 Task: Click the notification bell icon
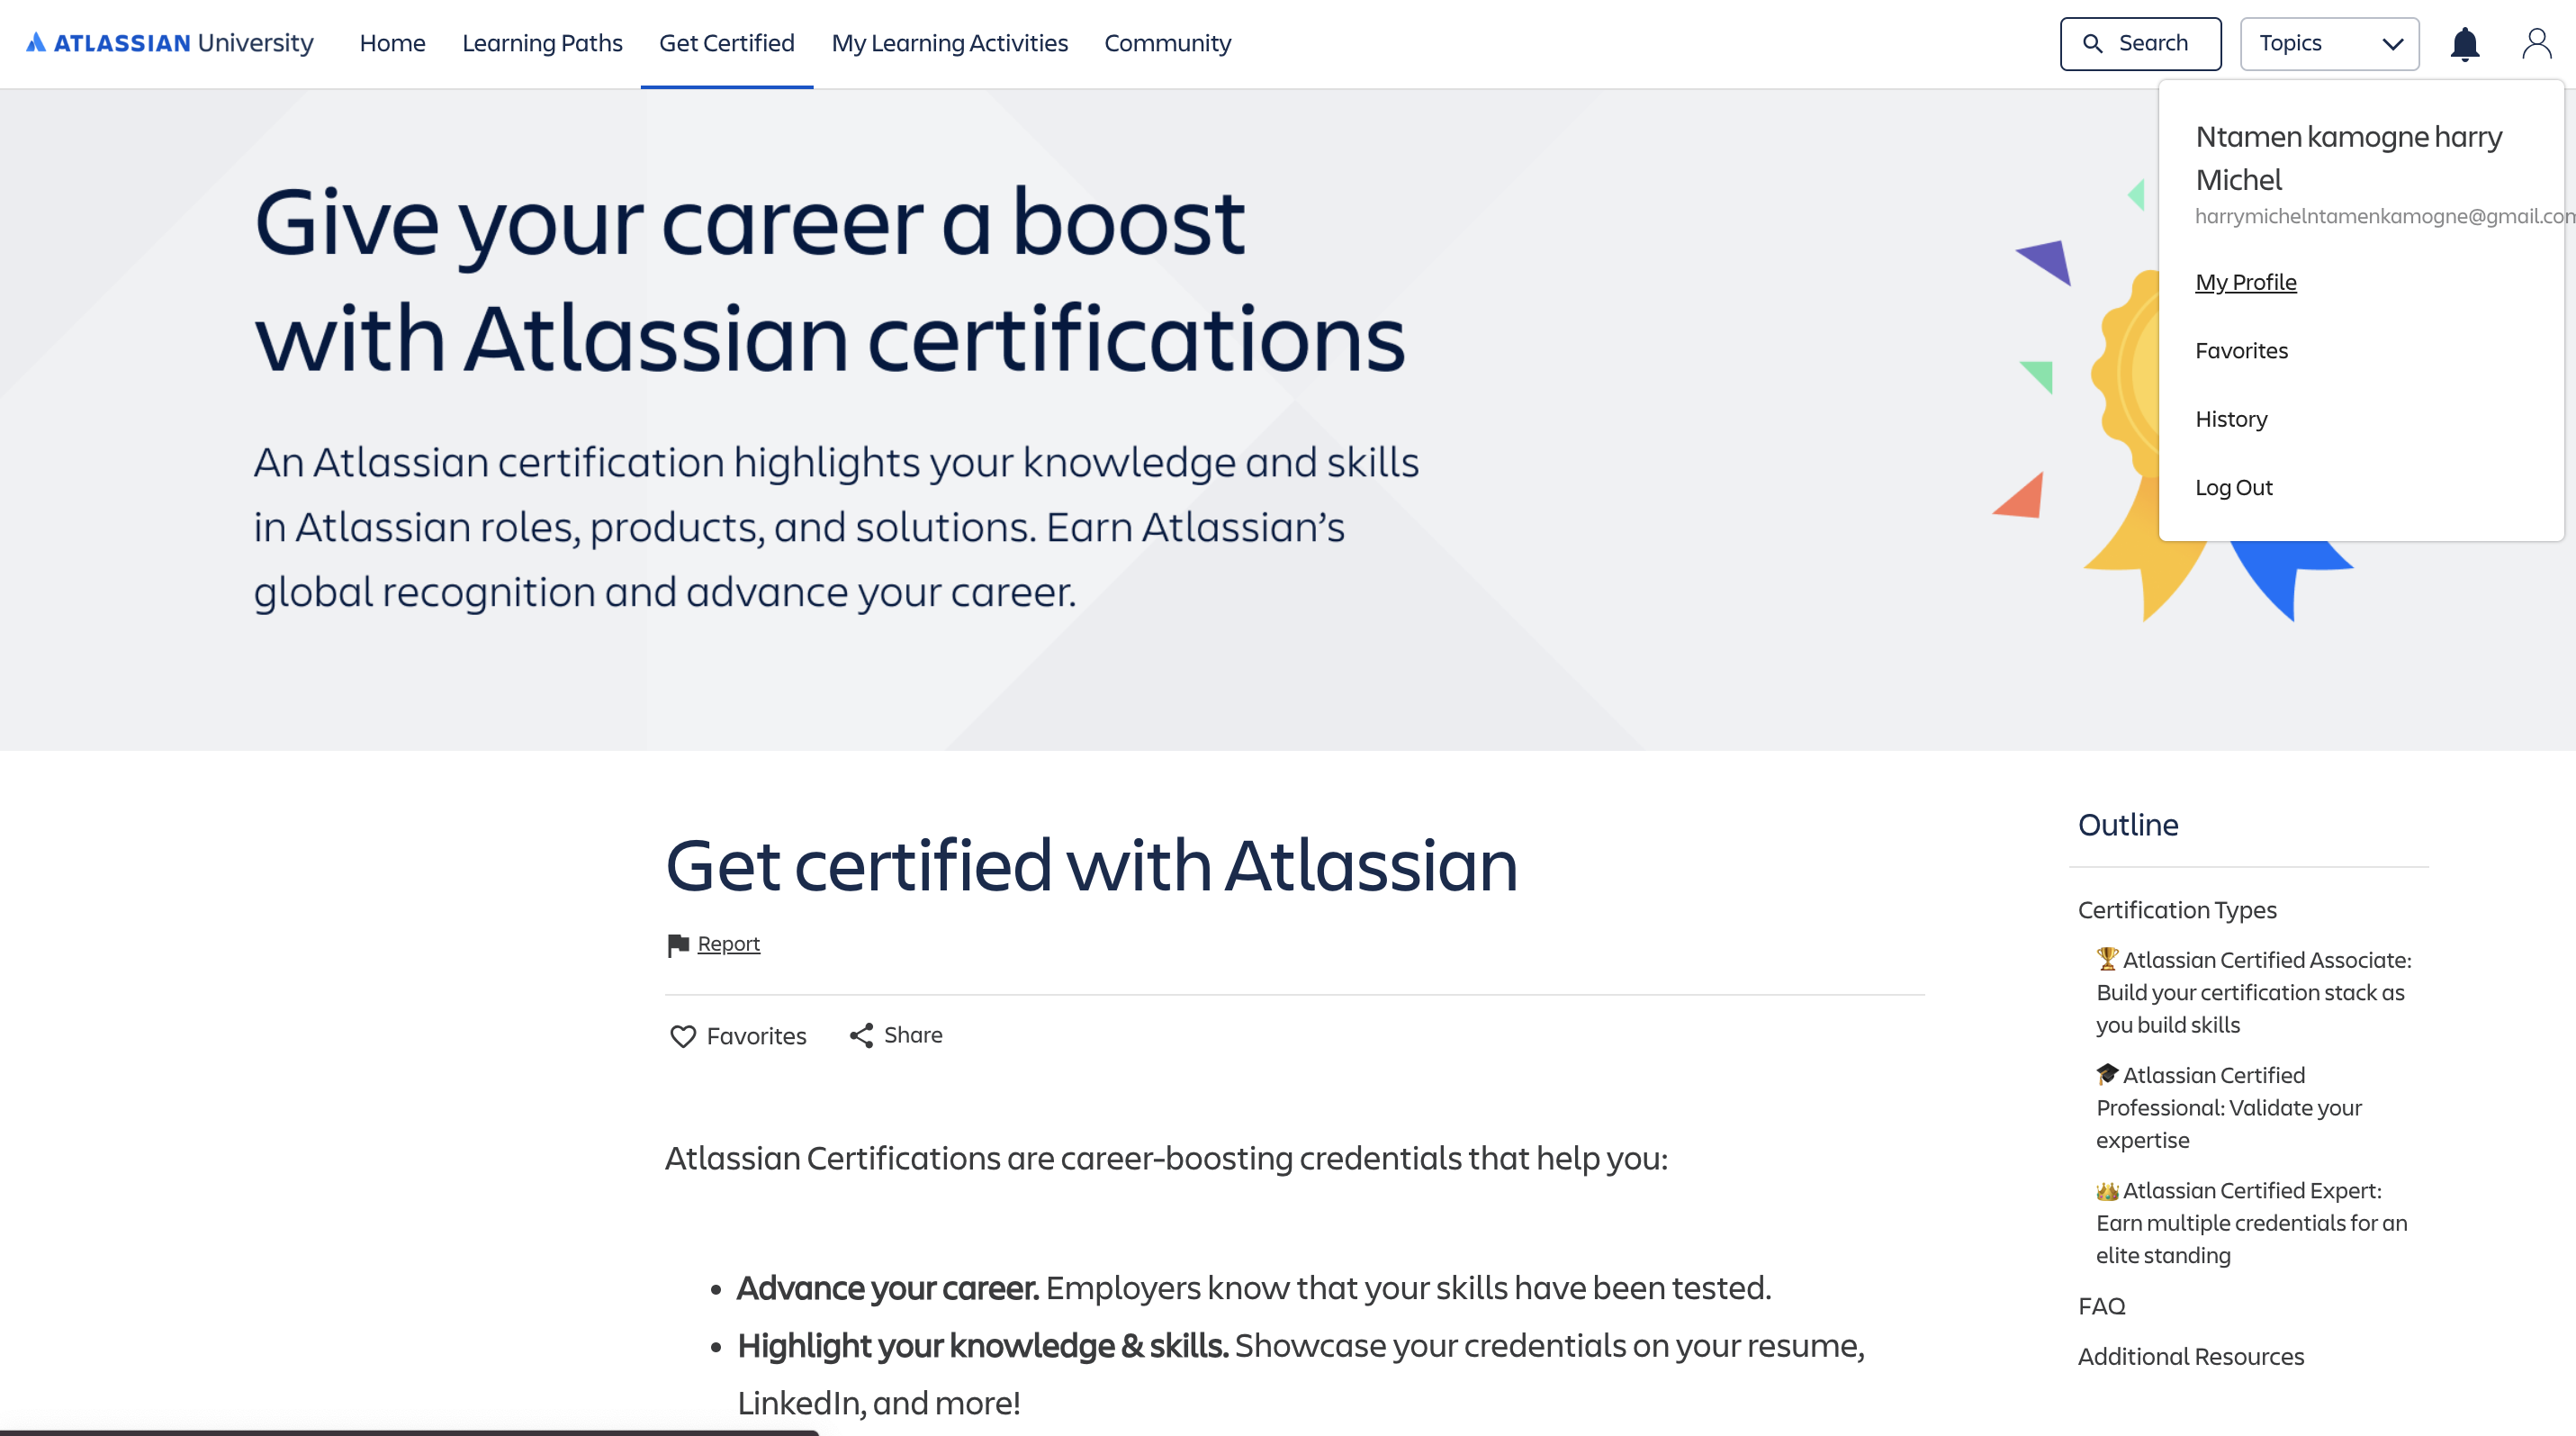coord(2464,43)
